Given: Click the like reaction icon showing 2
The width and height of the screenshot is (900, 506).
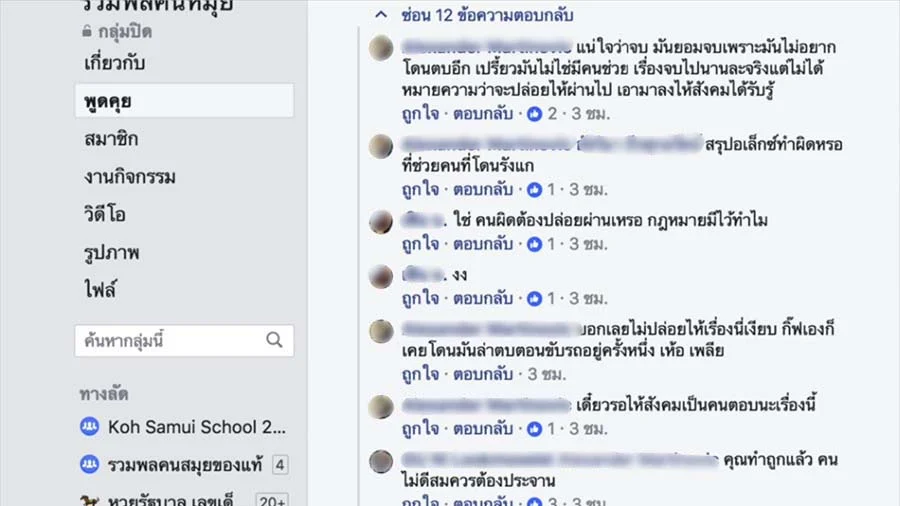Looking at the screenshot, I should click(x=534, y=114).
